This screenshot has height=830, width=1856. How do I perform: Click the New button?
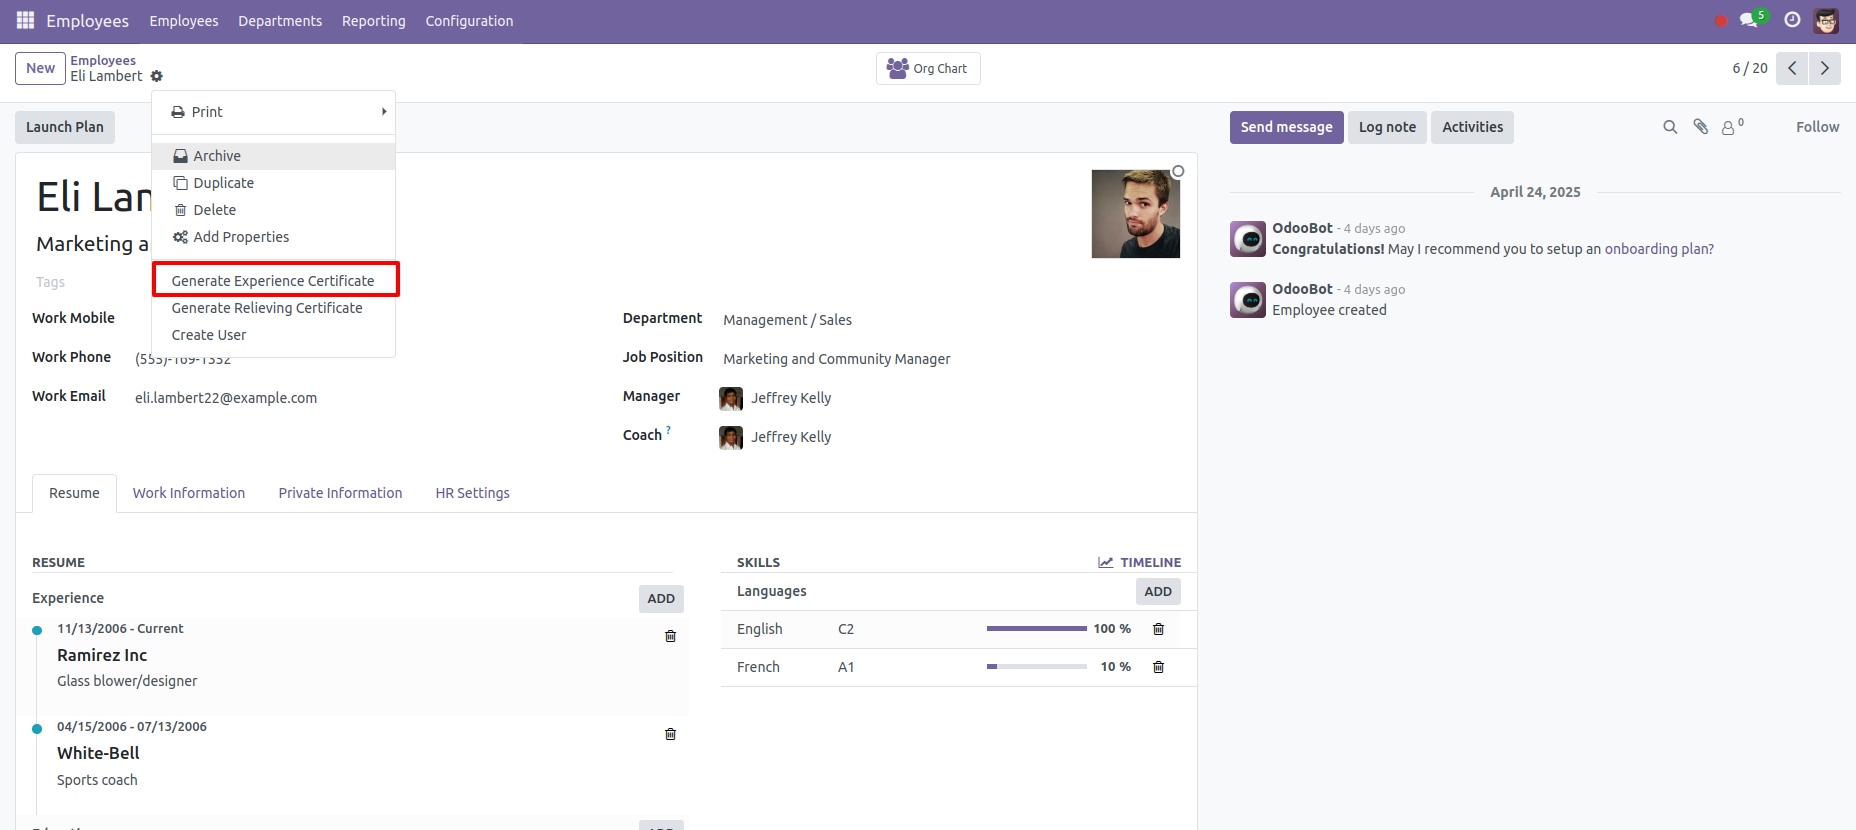(x=40, y=68)
